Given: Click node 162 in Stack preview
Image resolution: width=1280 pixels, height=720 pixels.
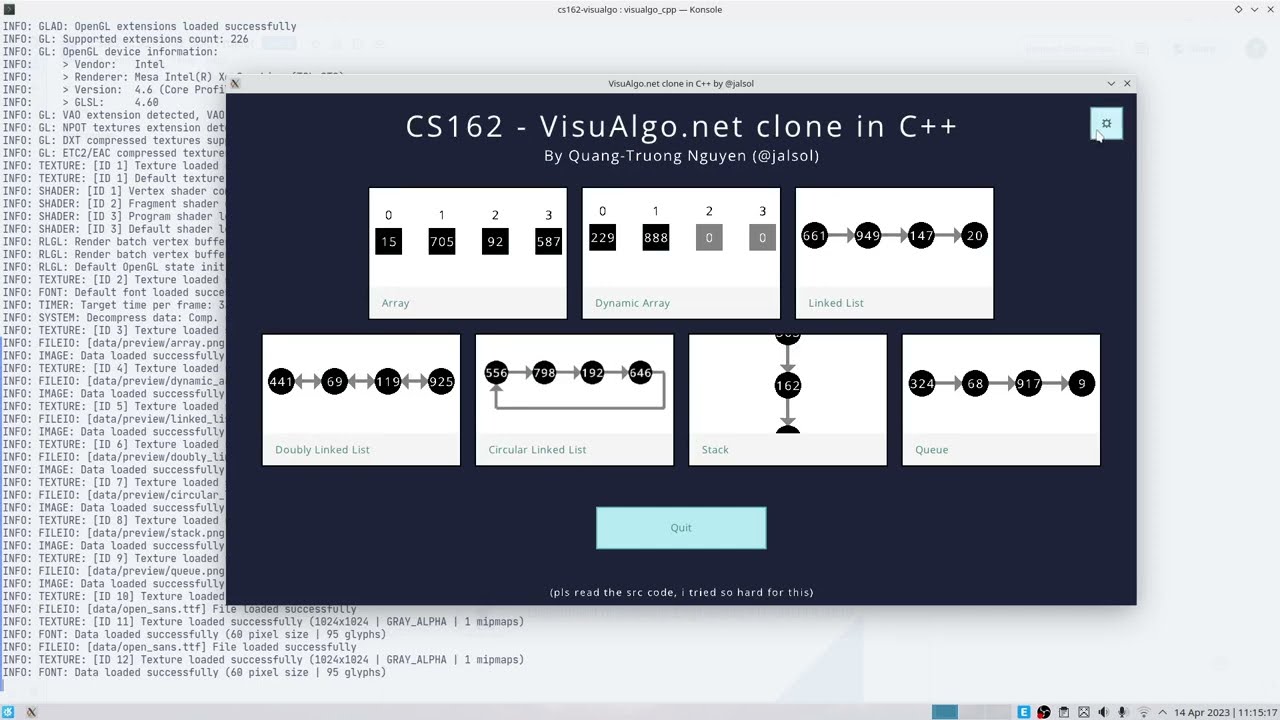Looking at the screenshot, I should pos(788,385).
